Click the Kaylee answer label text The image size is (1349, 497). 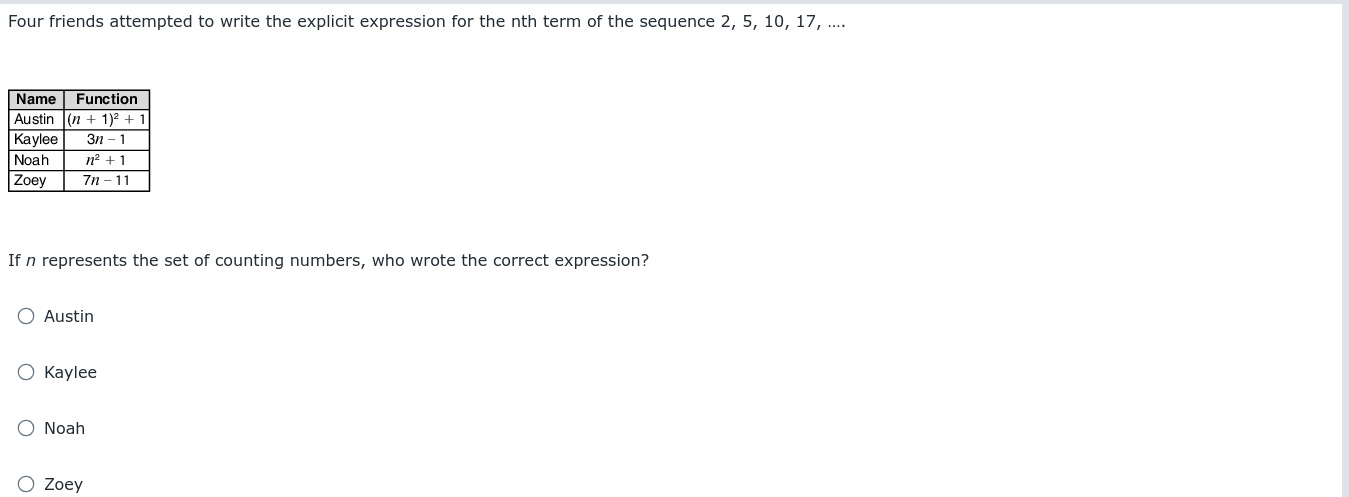click(70, 372)
